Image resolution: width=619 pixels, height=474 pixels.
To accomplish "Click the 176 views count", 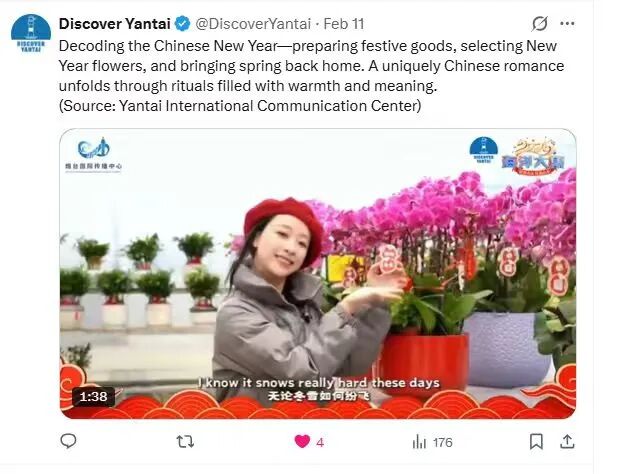I will [442, 442].
